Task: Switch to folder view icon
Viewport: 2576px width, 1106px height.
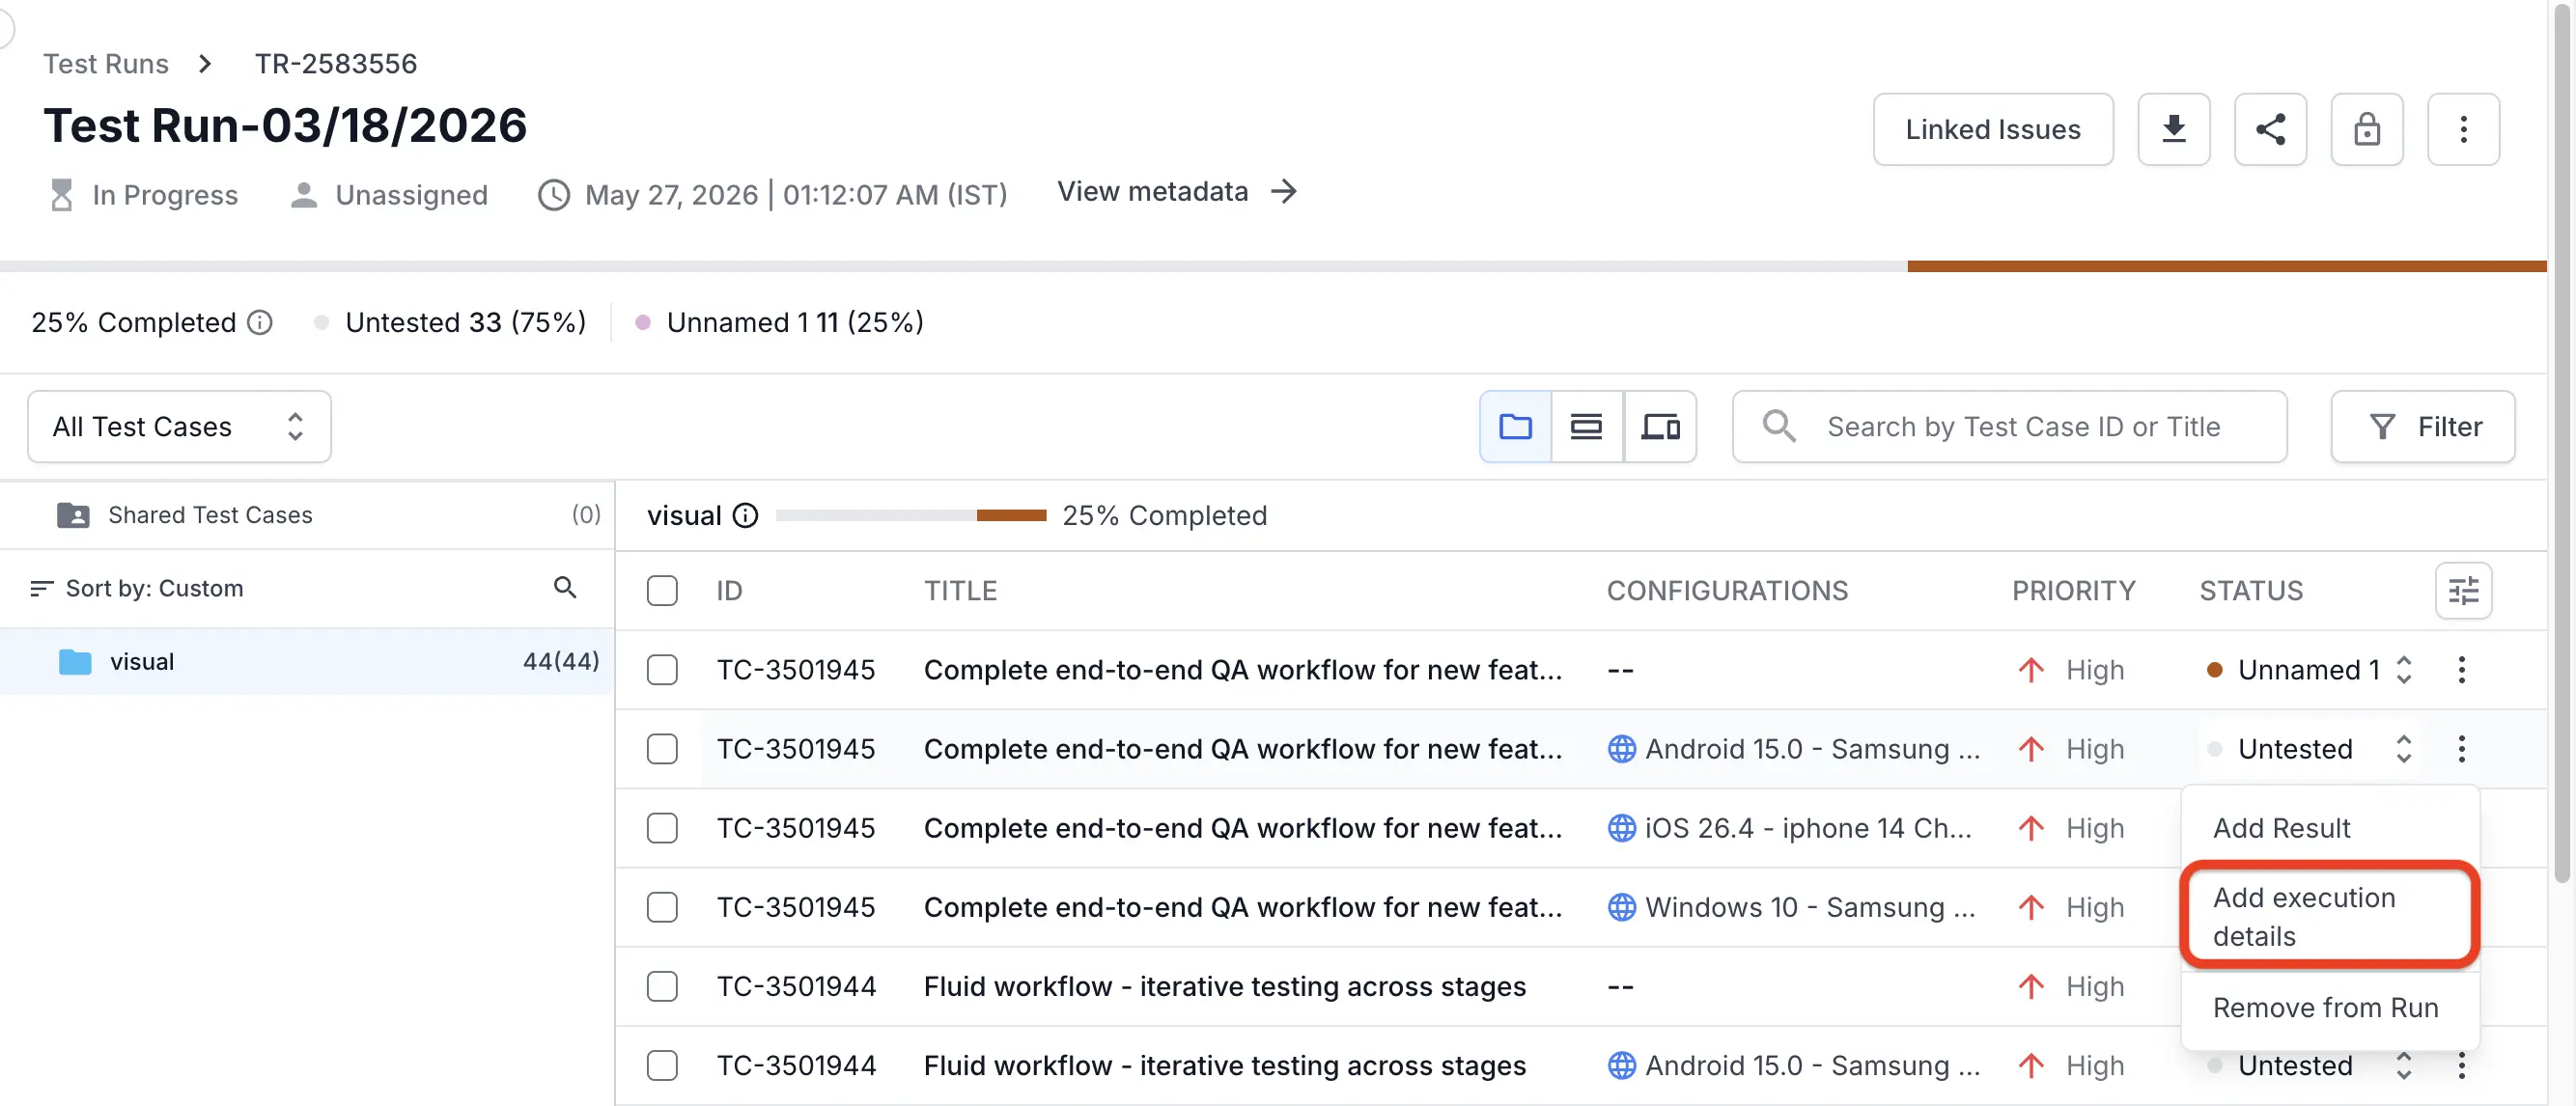Action: pos(1515,426)
